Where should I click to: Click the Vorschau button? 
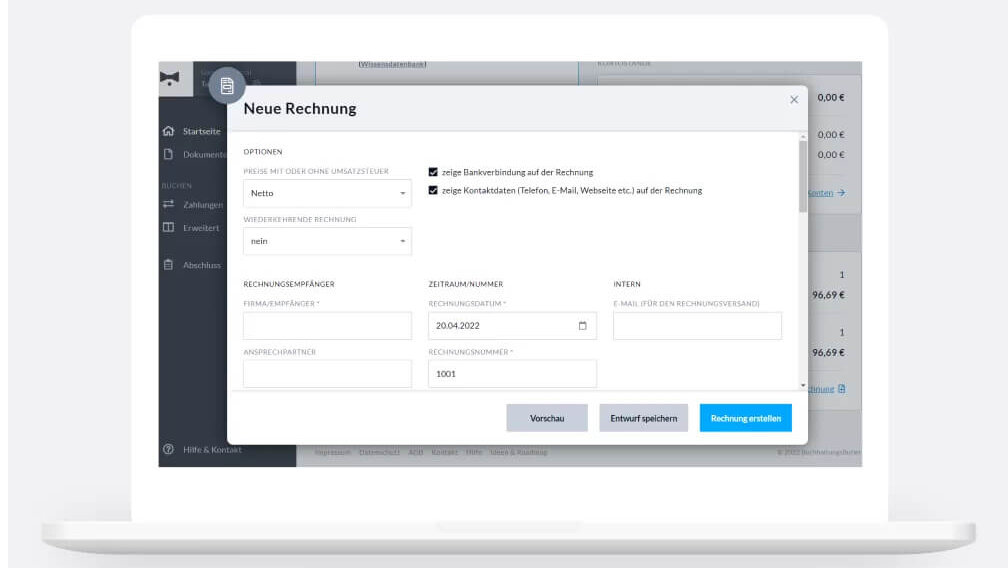pyautogui.click(x=547, y=418)
